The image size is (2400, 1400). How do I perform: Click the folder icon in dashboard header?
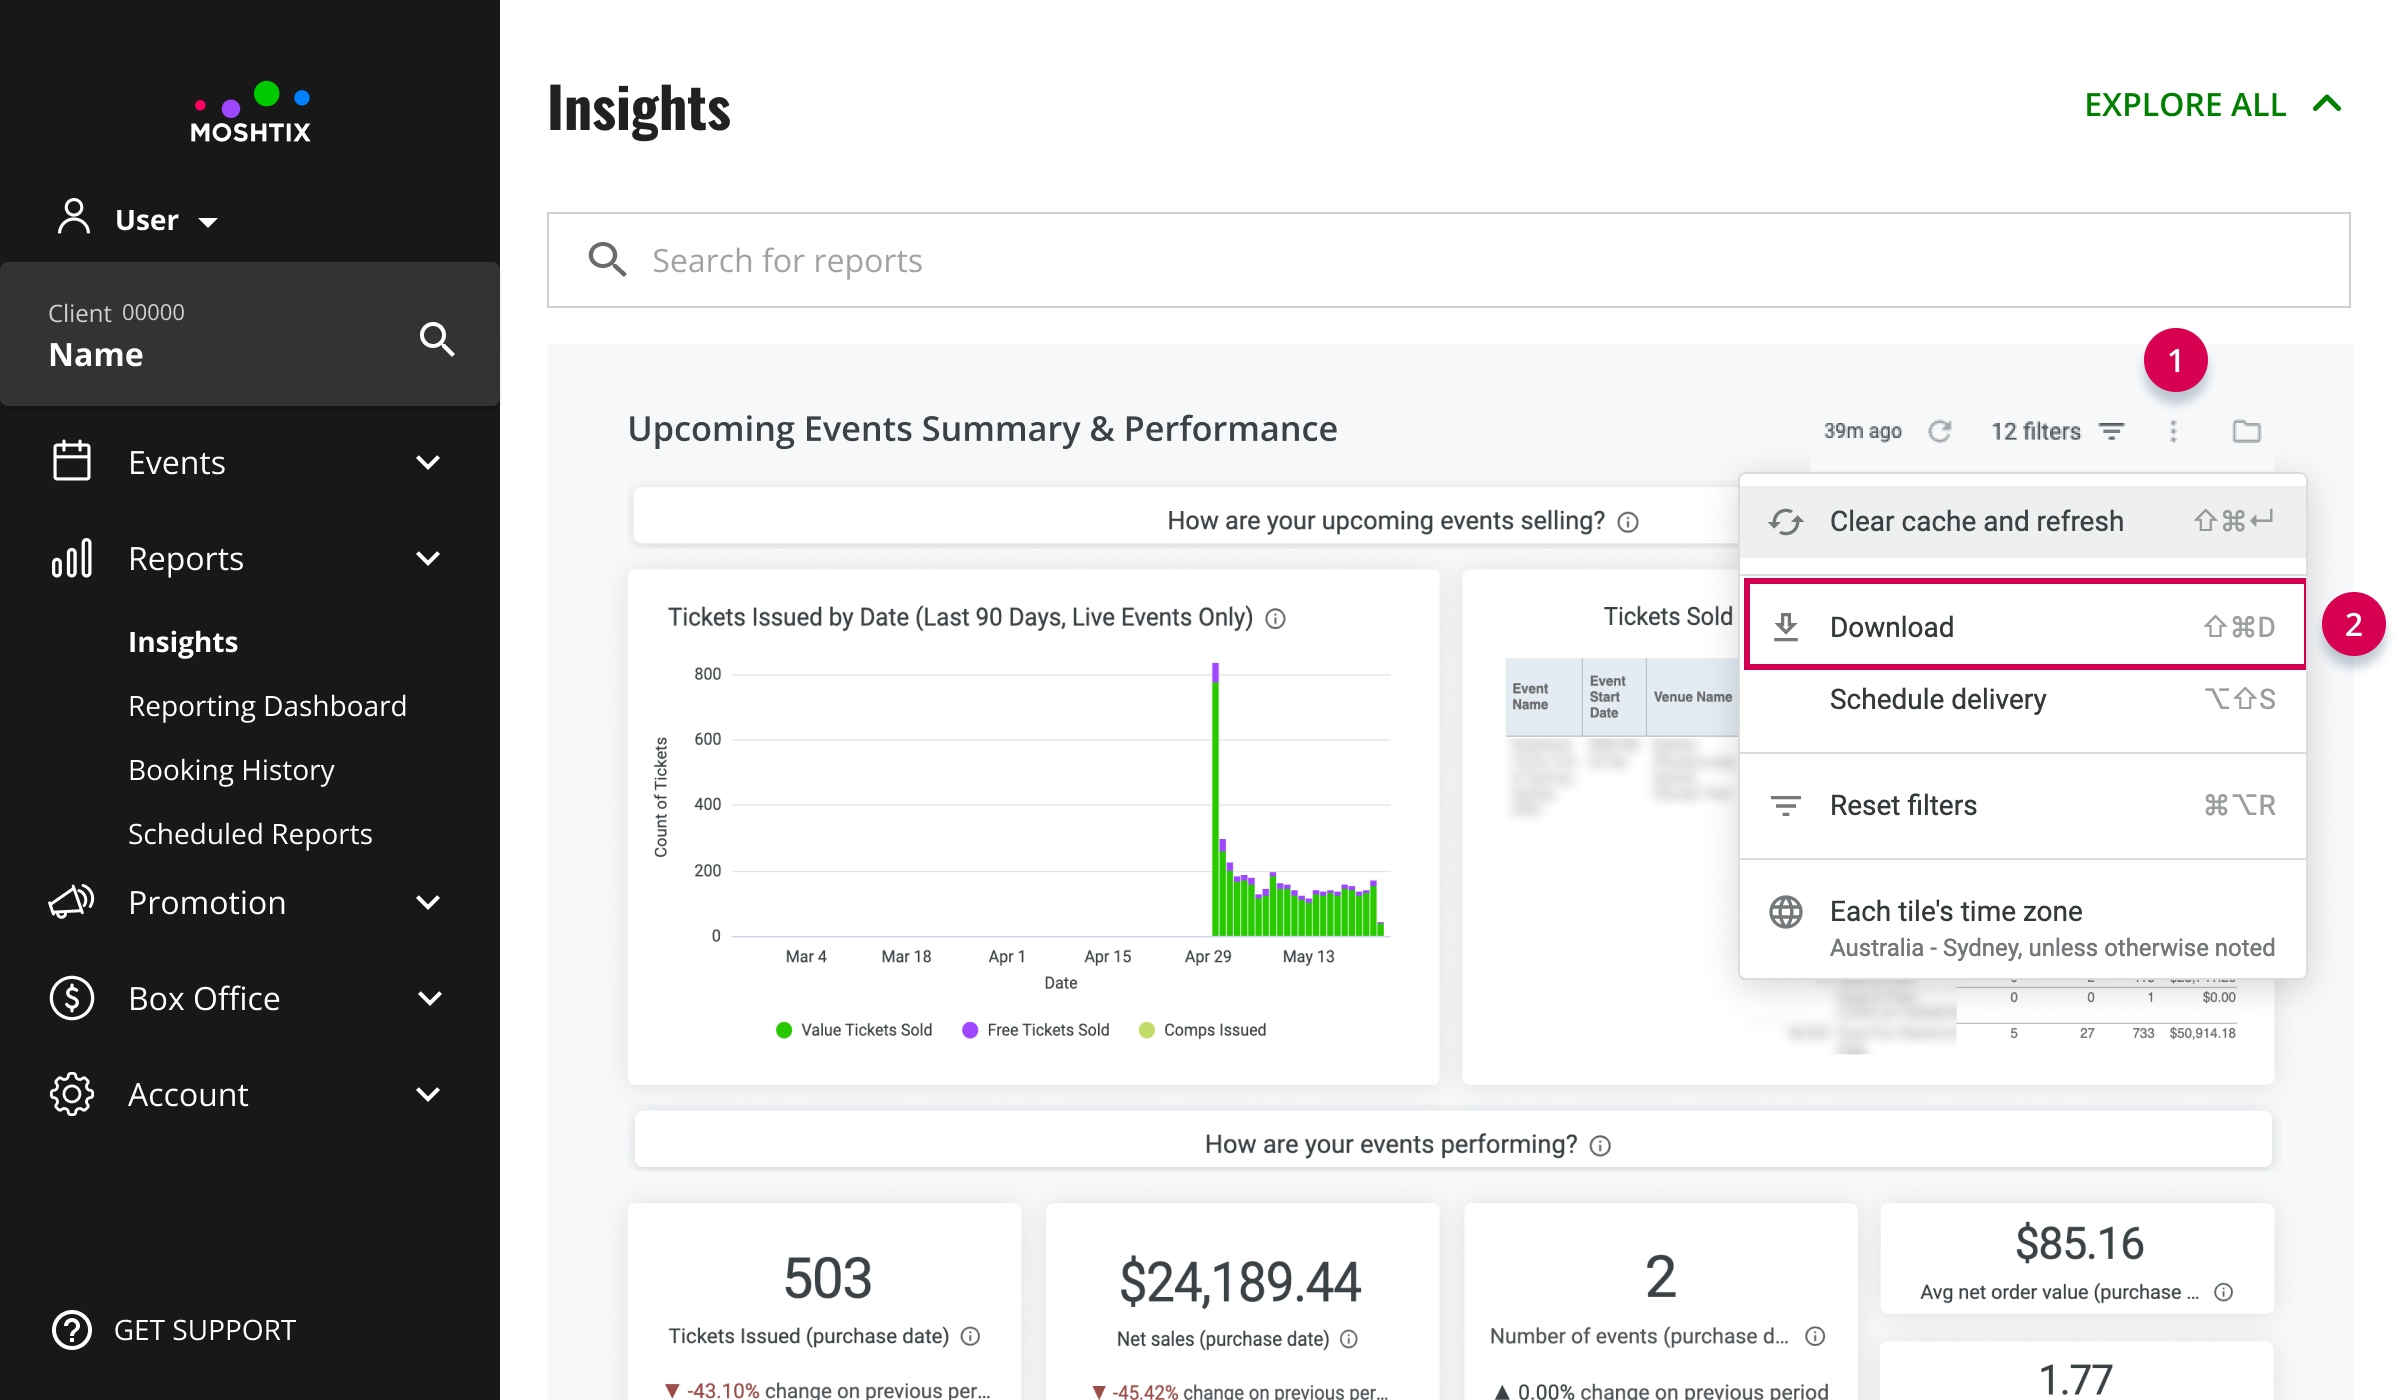(2247, 431)
